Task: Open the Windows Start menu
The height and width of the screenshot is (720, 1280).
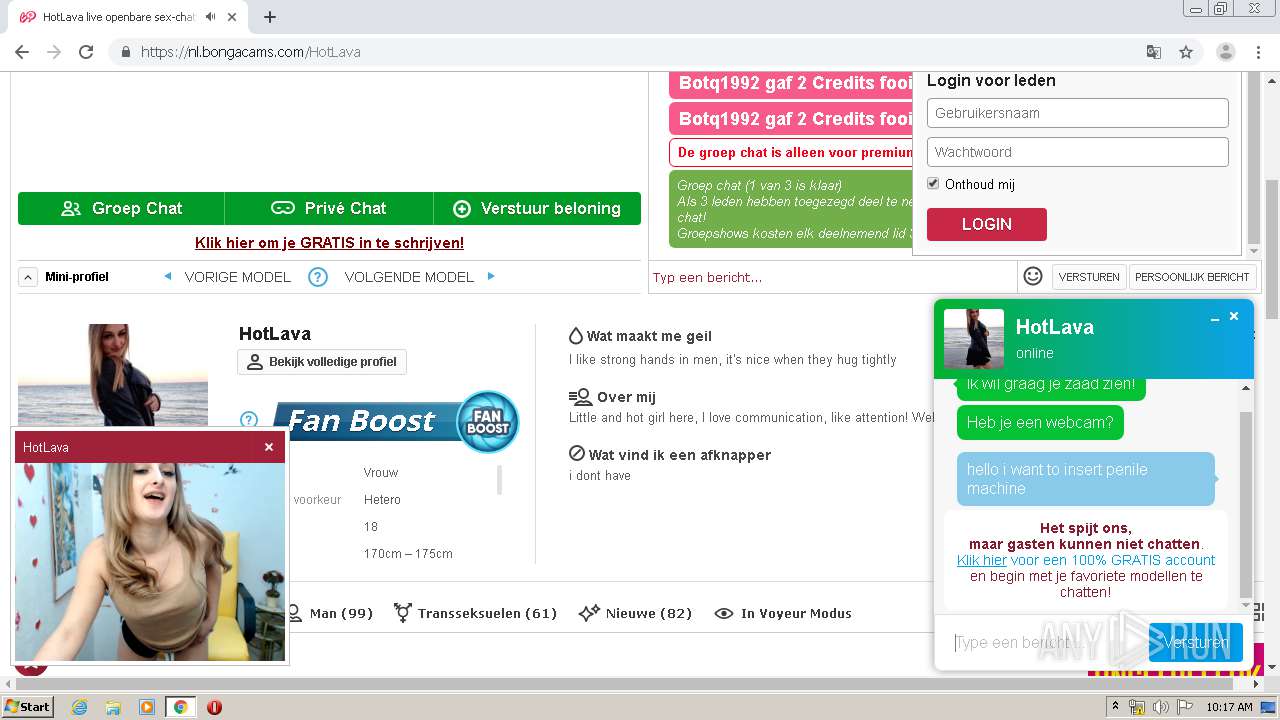Action: [x=28, y=707]
